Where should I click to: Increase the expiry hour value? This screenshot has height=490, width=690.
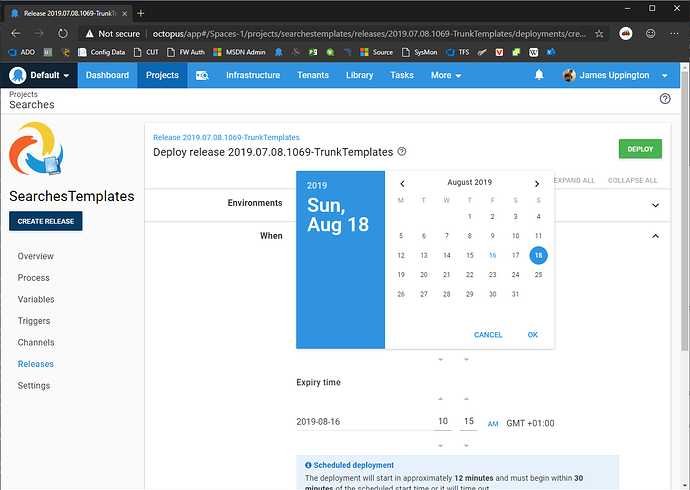coord(440,399)
